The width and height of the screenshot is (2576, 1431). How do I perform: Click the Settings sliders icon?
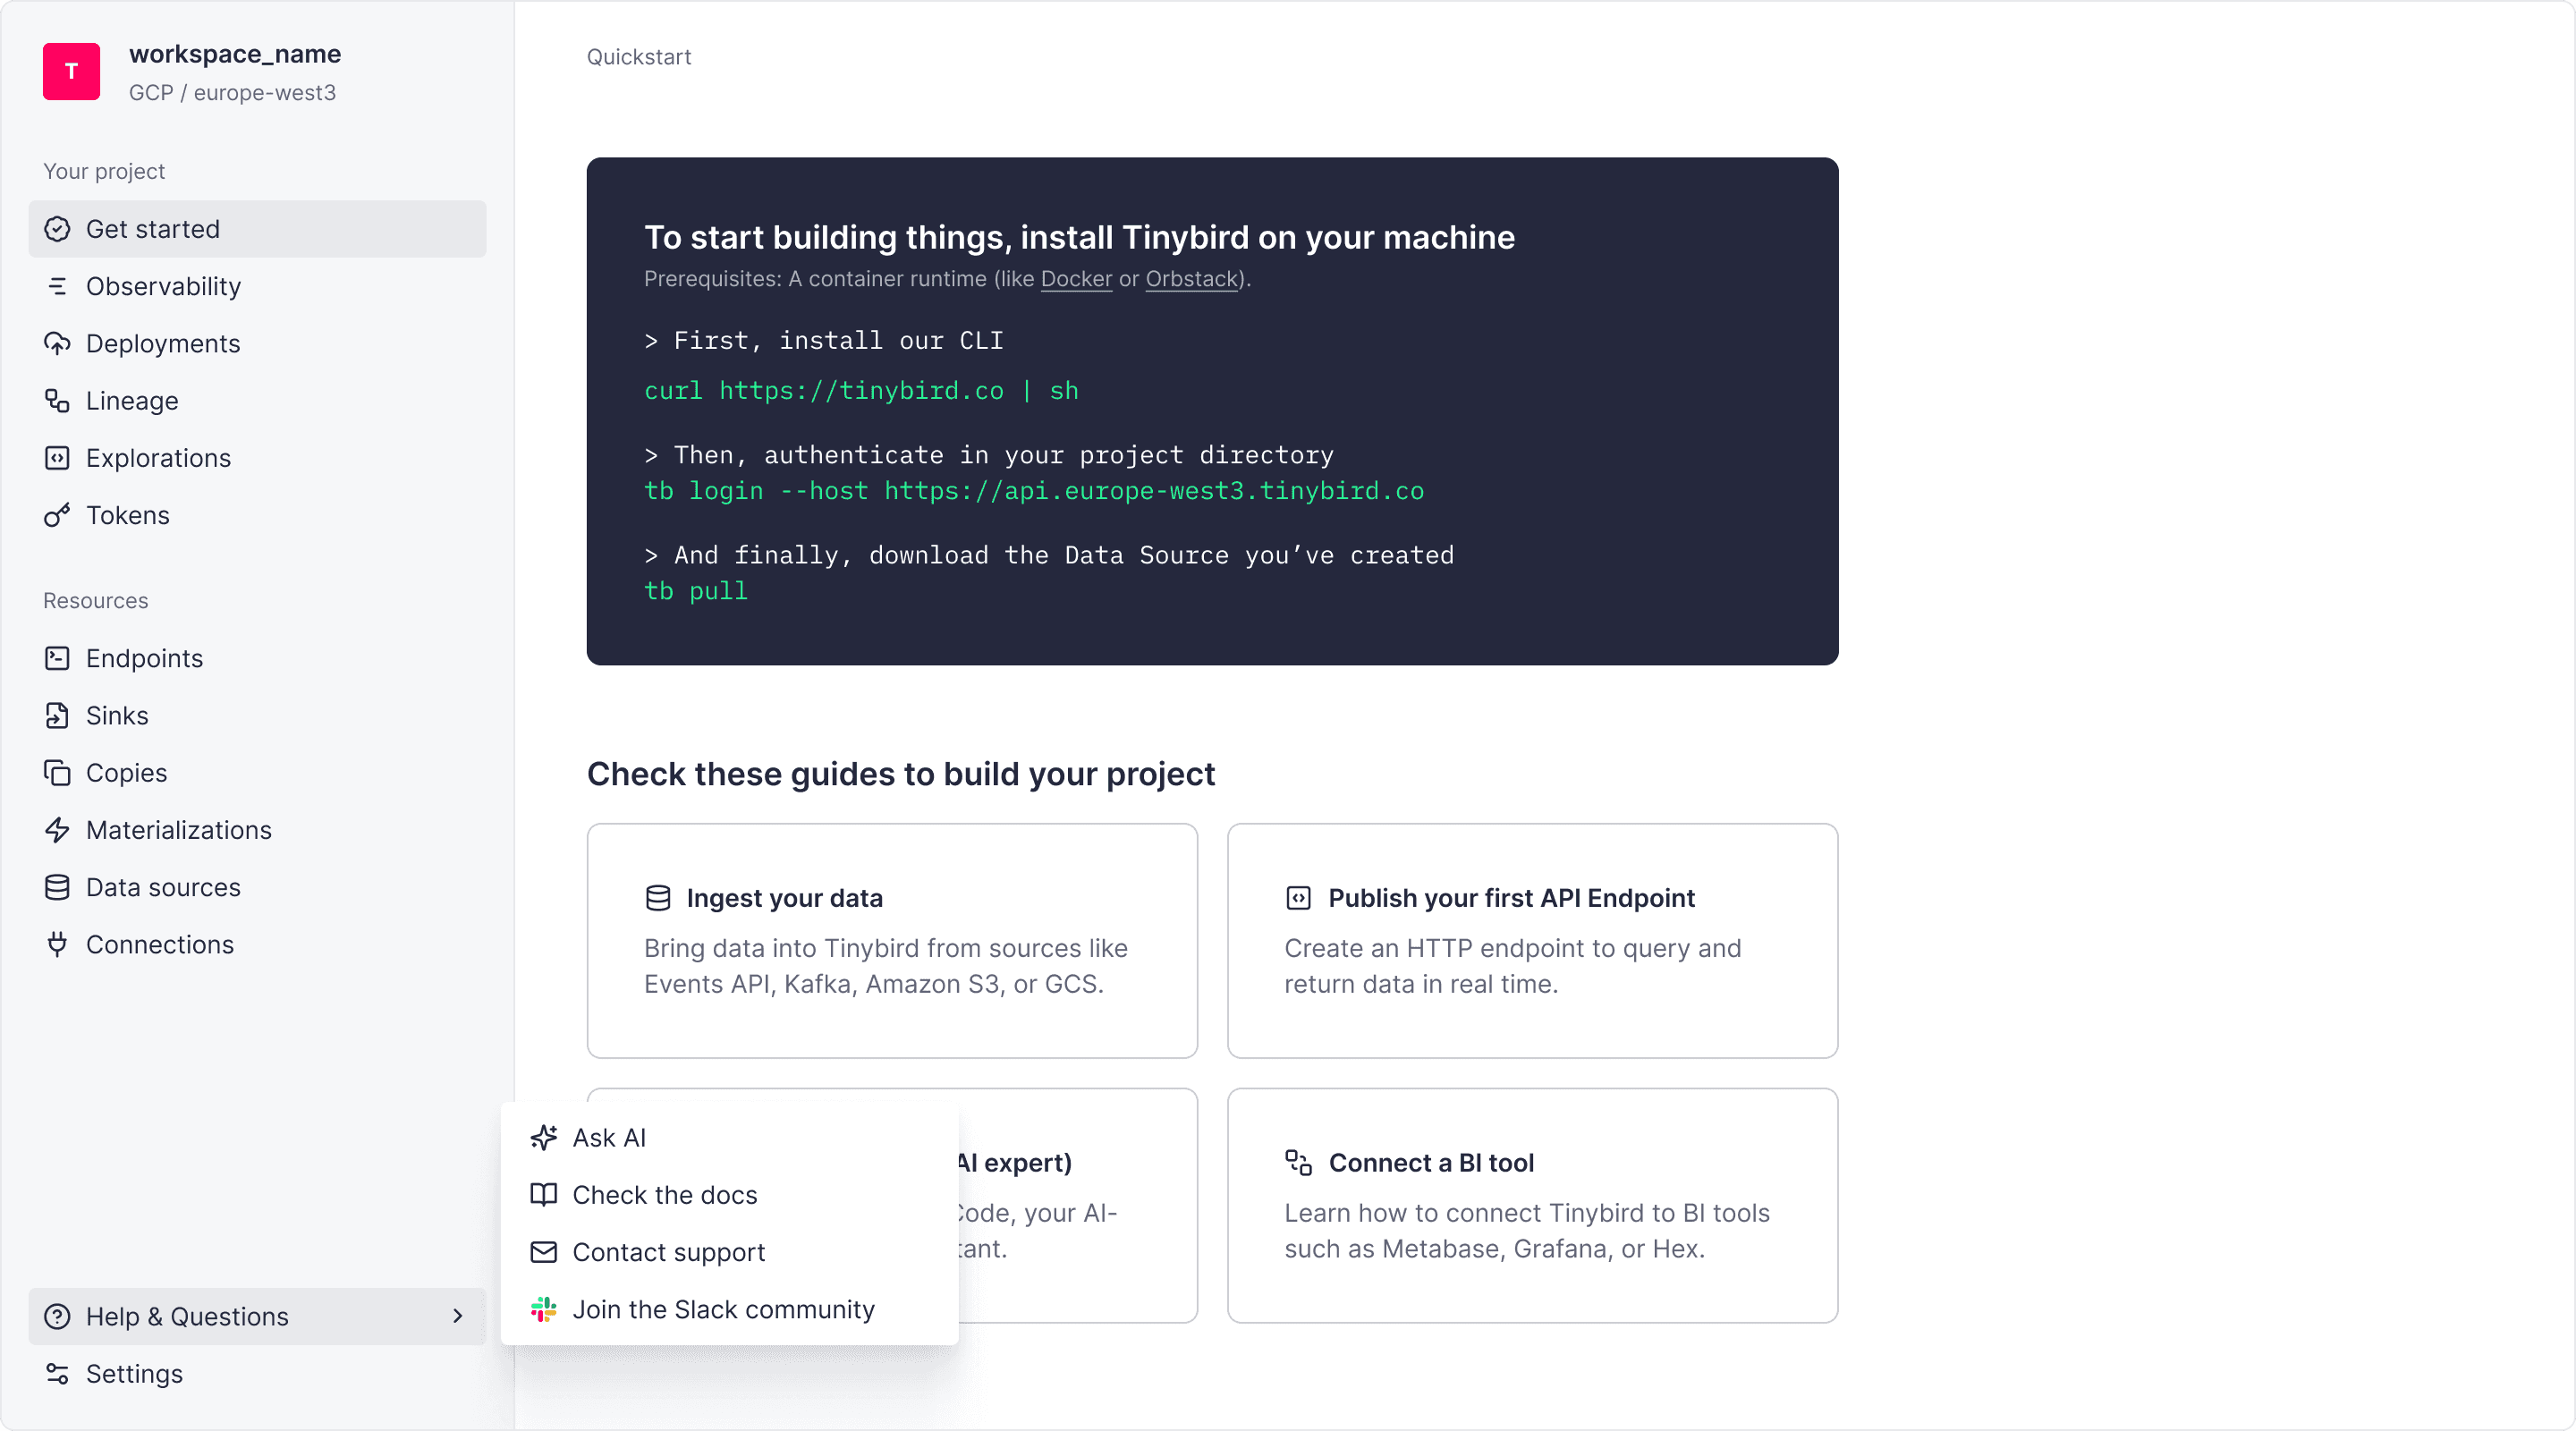click(57, 1374)
